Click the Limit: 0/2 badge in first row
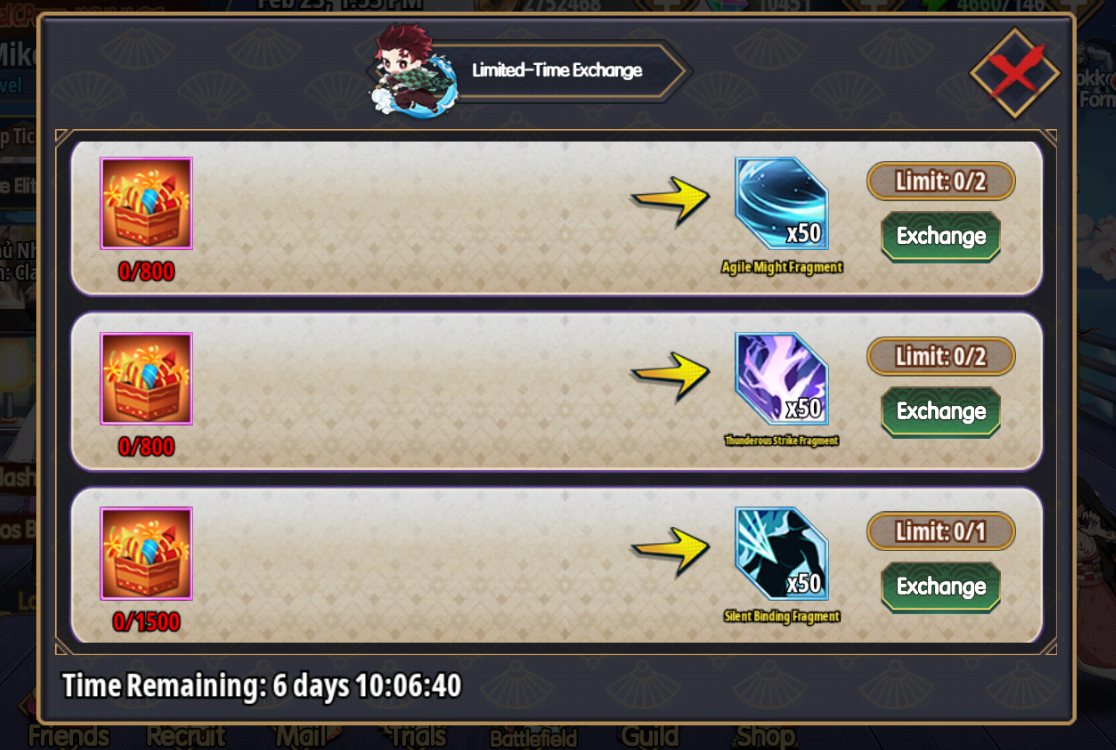 click(x=941, y=181)
